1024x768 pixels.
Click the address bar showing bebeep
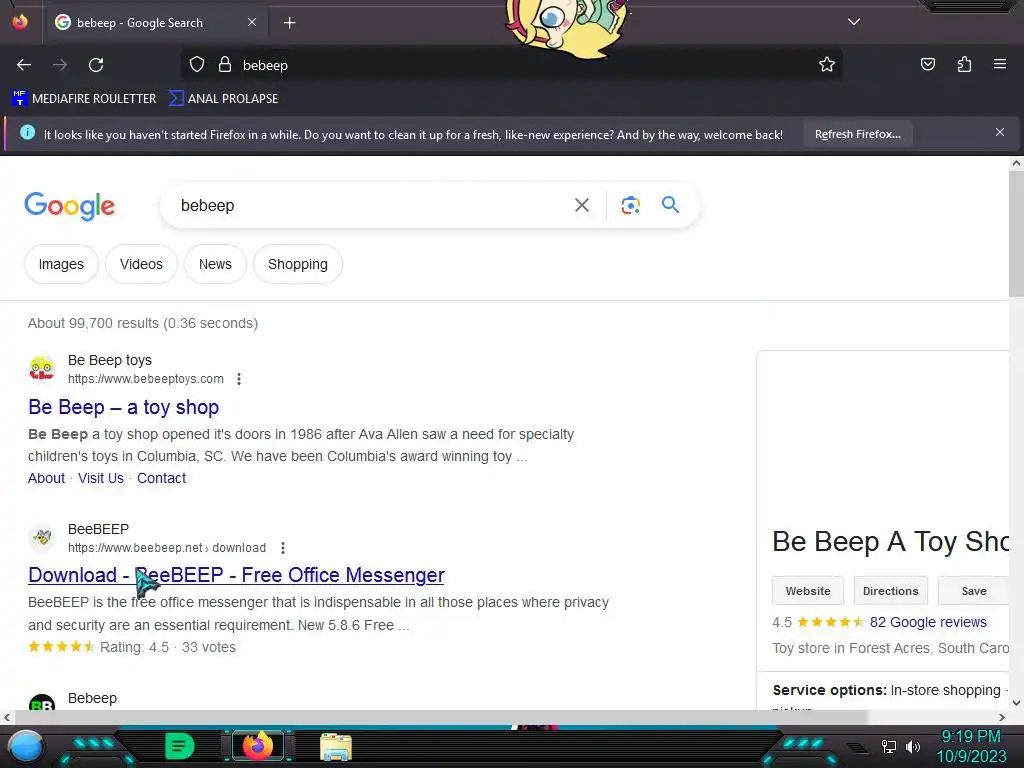click(511, 65)
